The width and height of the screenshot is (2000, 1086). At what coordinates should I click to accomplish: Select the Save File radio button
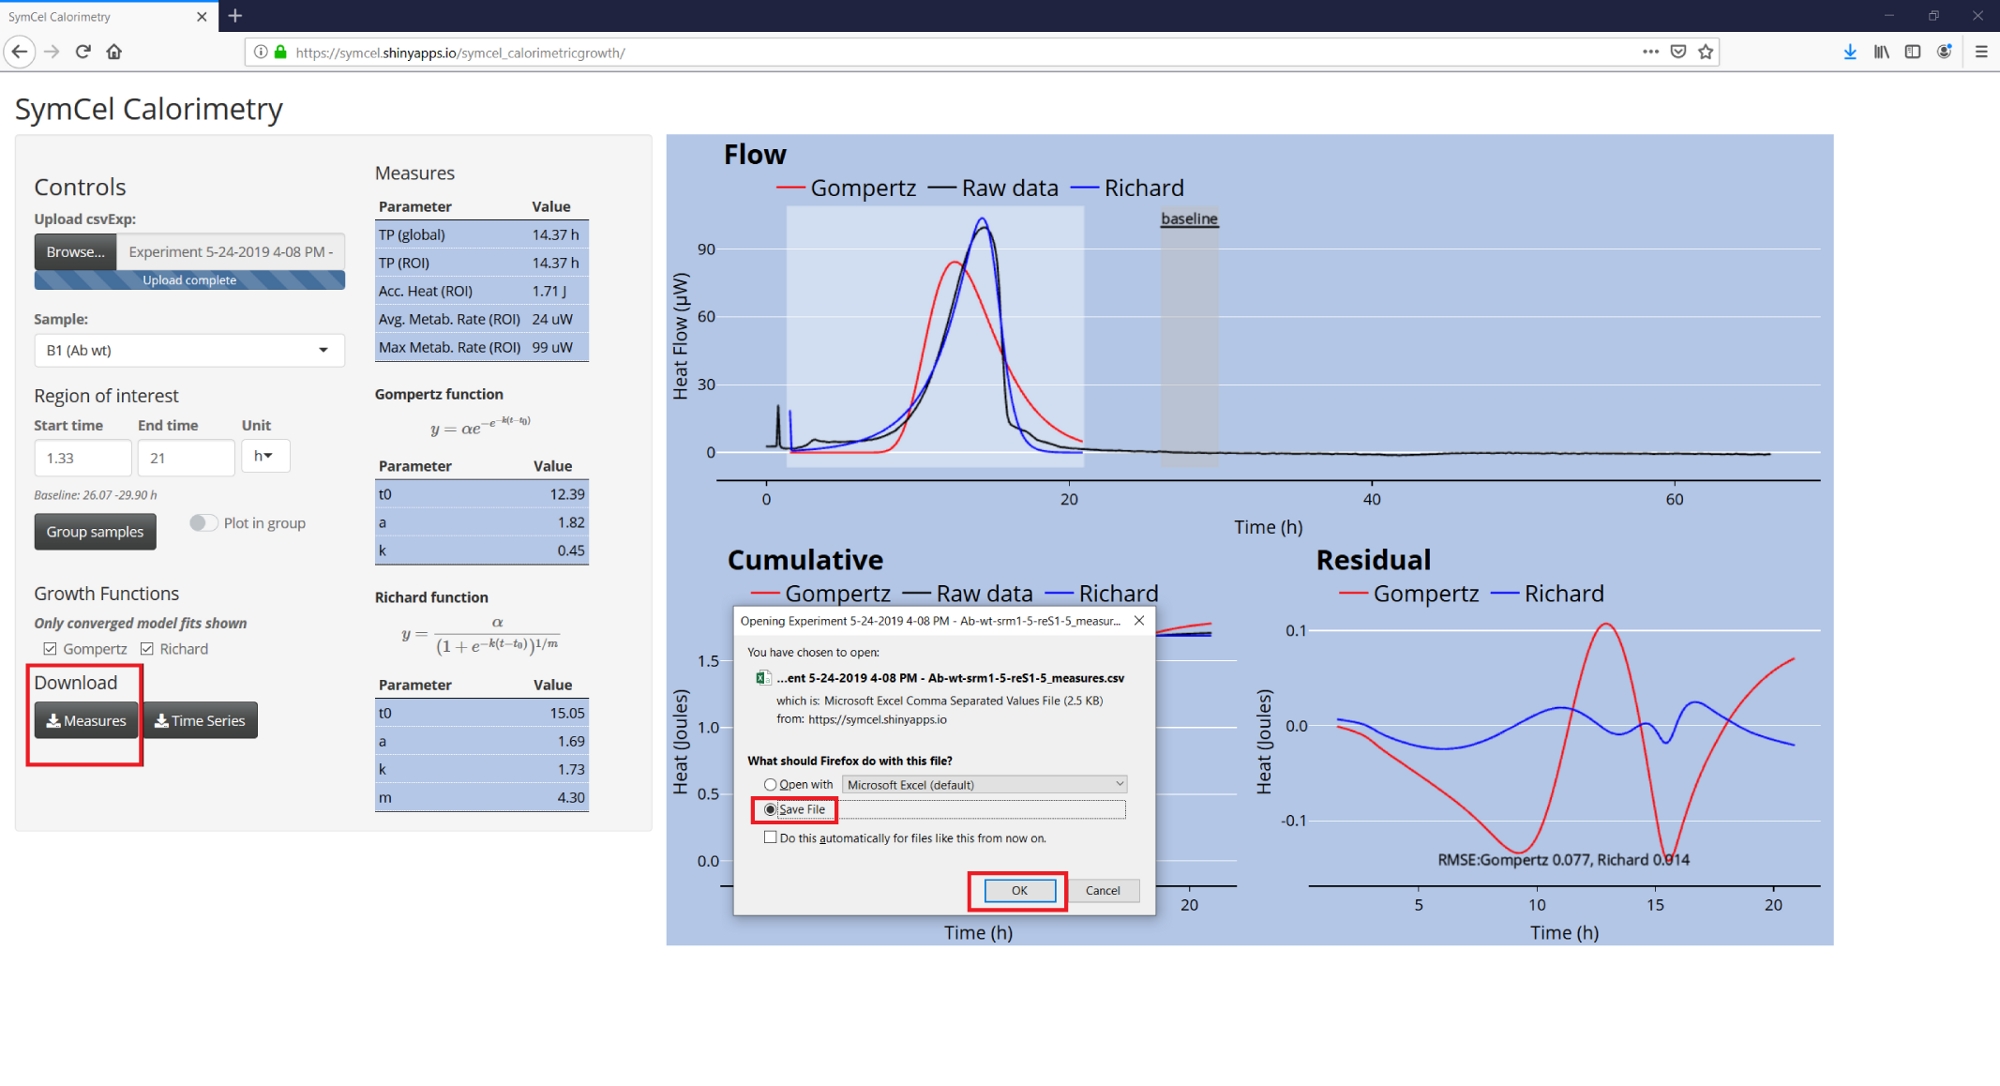click(x=770, y=810)
